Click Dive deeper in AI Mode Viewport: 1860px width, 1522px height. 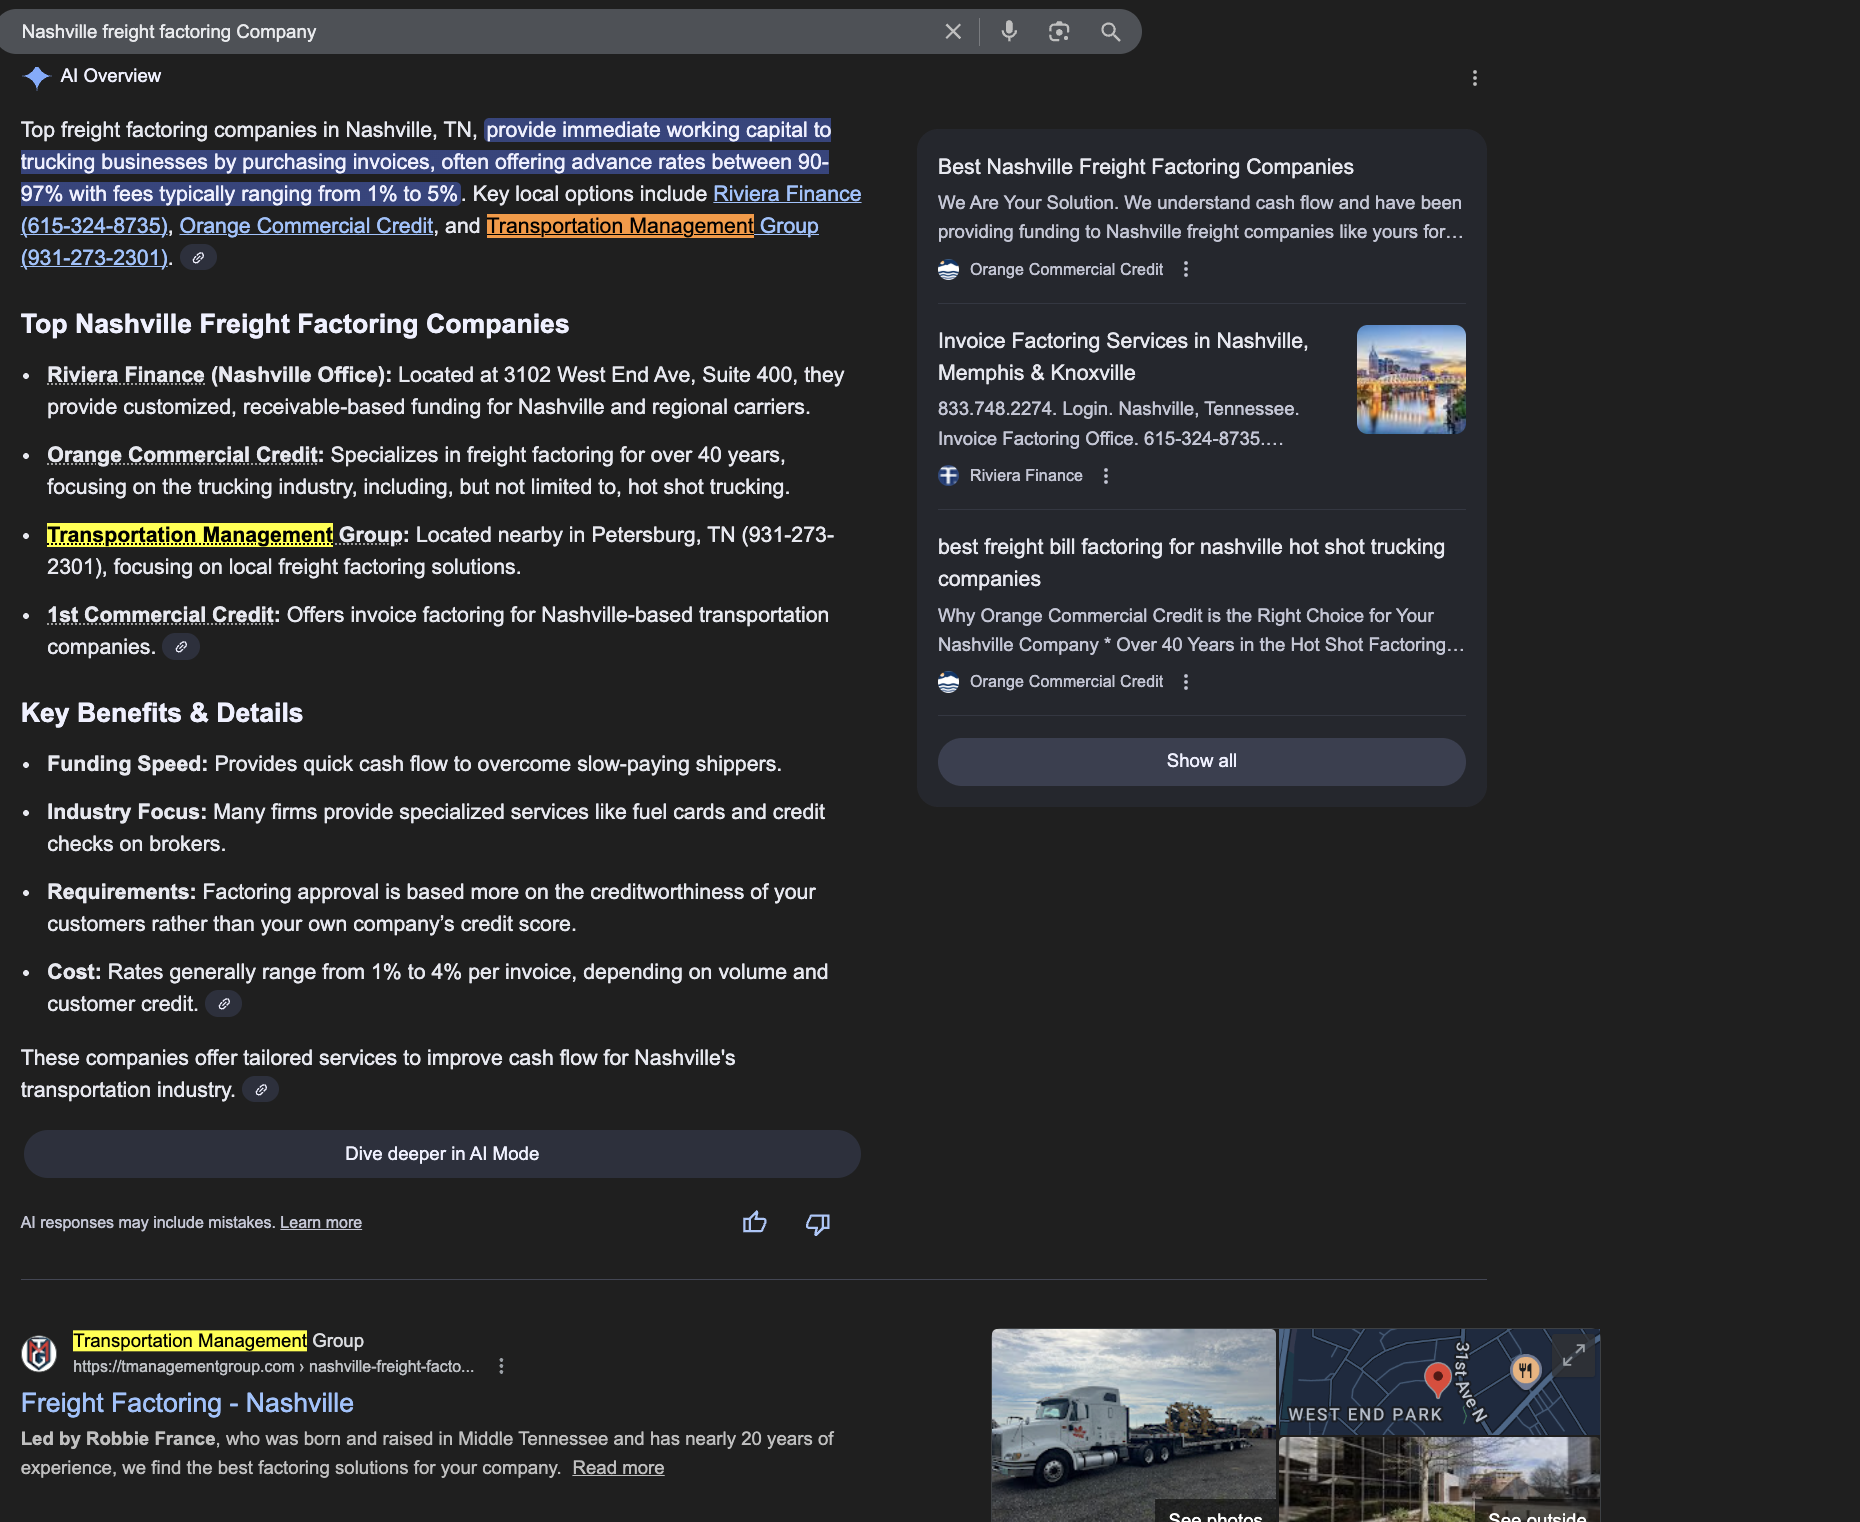441,1153
